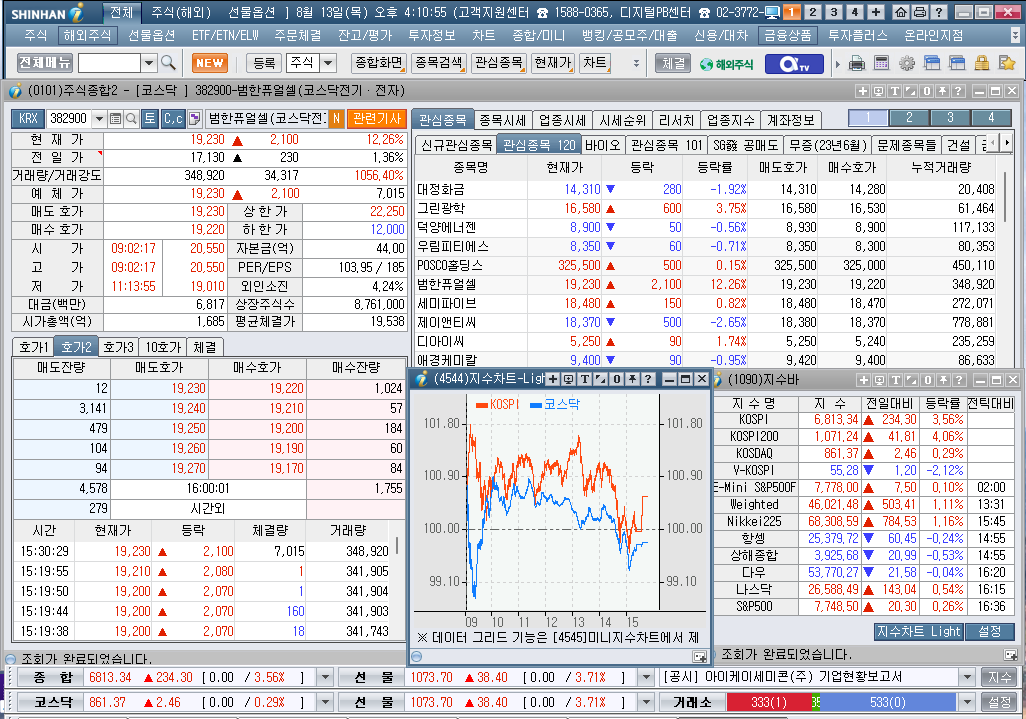The image size is (1026, 719).
Task: Open the 거래소 bar dropdown arrow
Action: tap(967, 703)
